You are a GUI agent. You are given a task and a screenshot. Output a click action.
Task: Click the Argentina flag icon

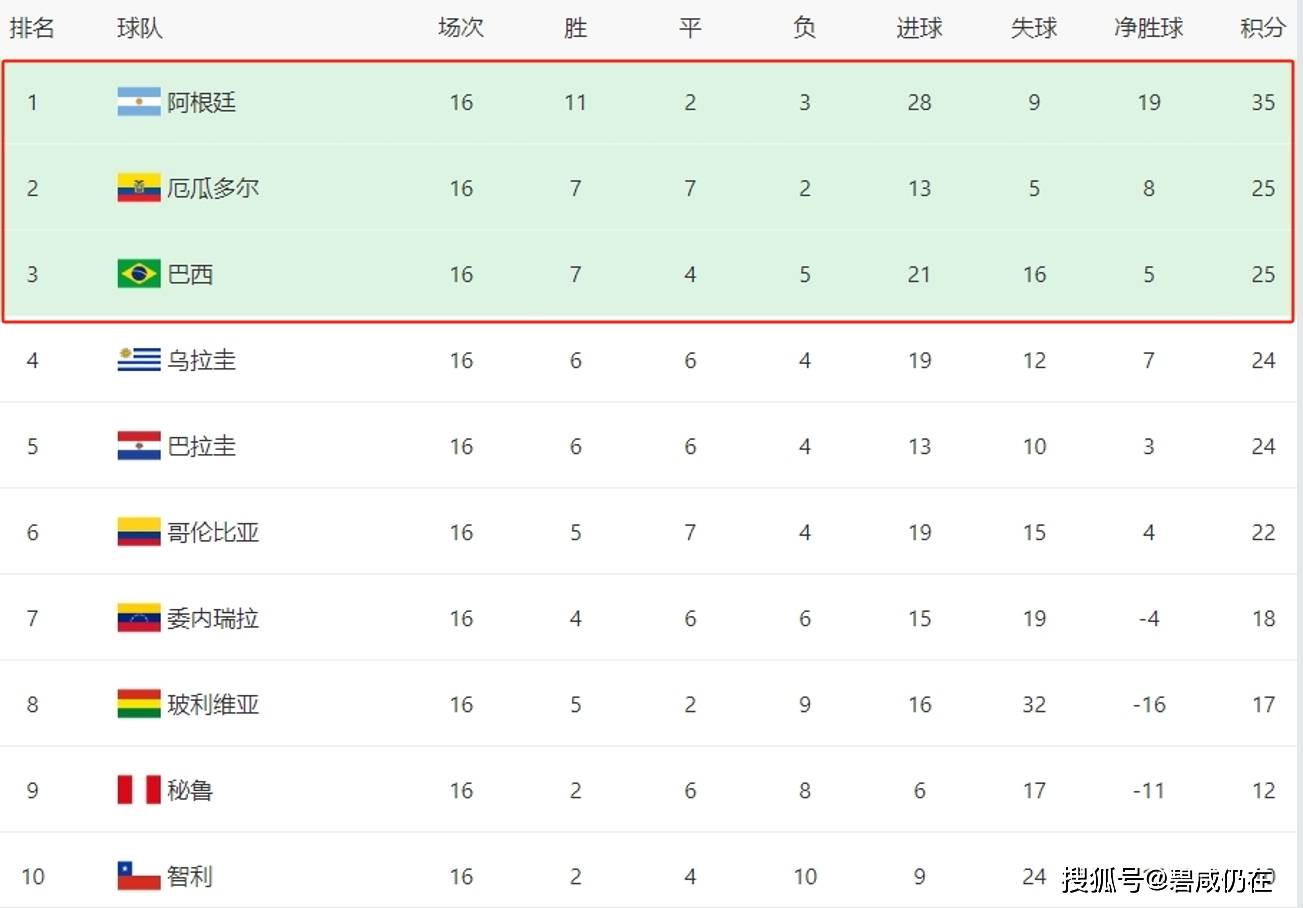(139, 102)
